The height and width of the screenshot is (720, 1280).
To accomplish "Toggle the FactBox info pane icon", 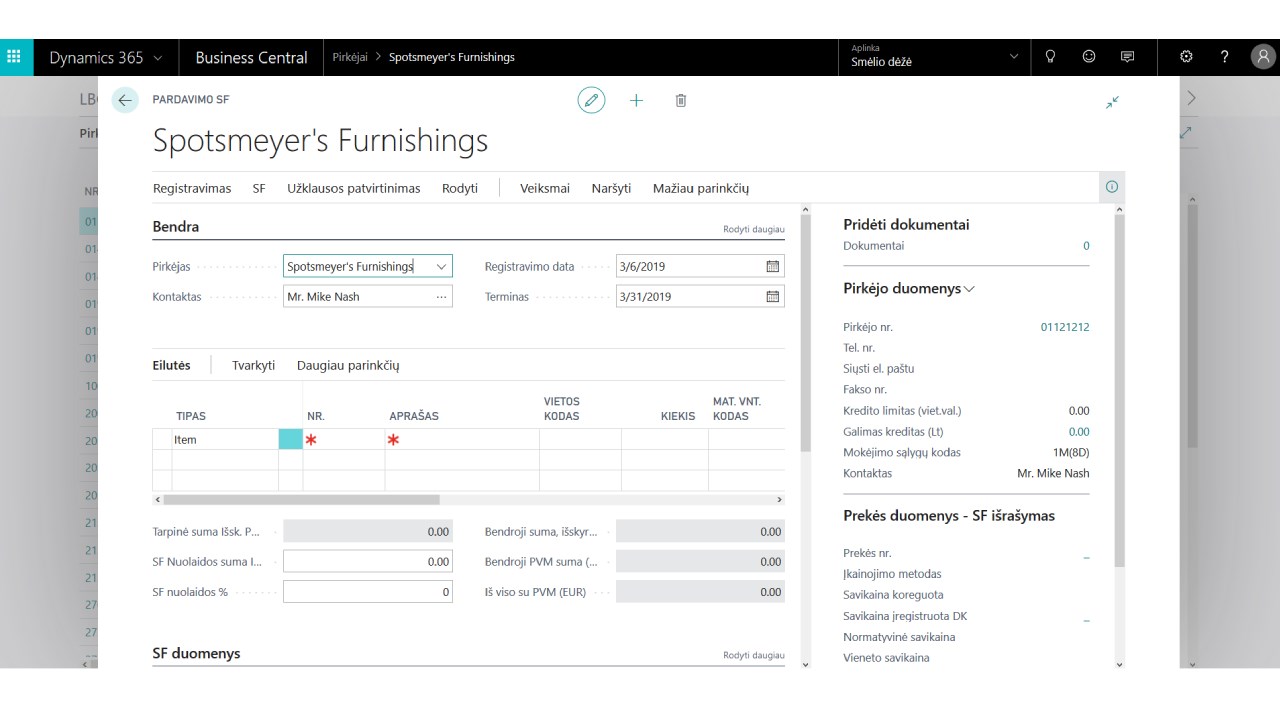I will [x=1111, y=187].
